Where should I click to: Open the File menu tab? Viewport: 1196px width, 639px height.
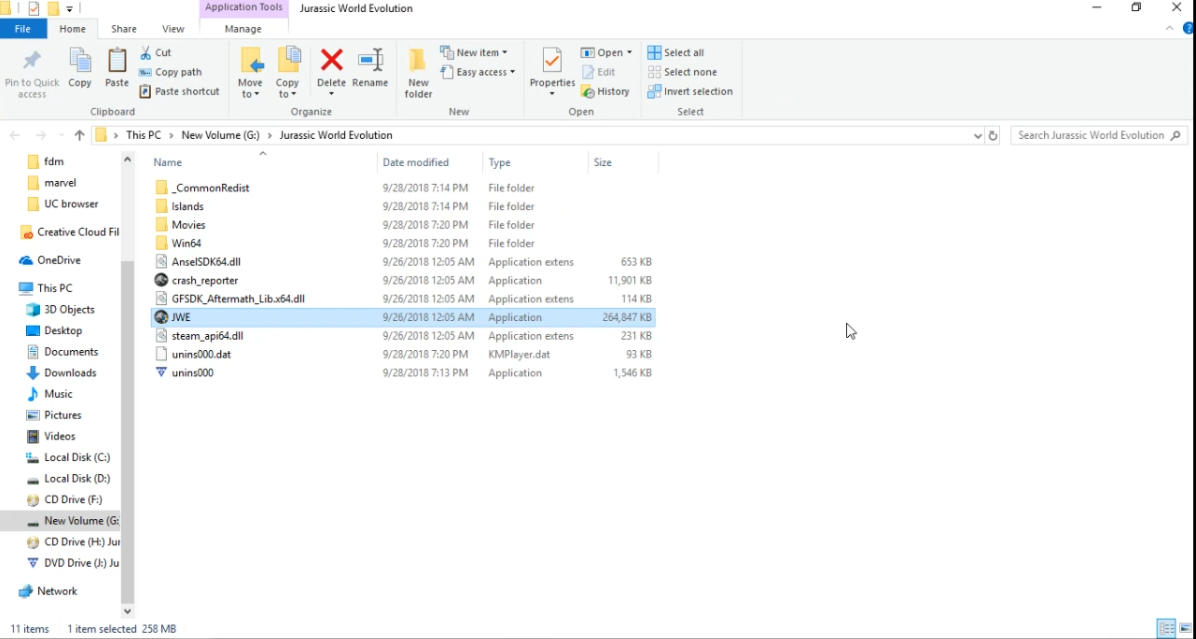pos(23,29)
